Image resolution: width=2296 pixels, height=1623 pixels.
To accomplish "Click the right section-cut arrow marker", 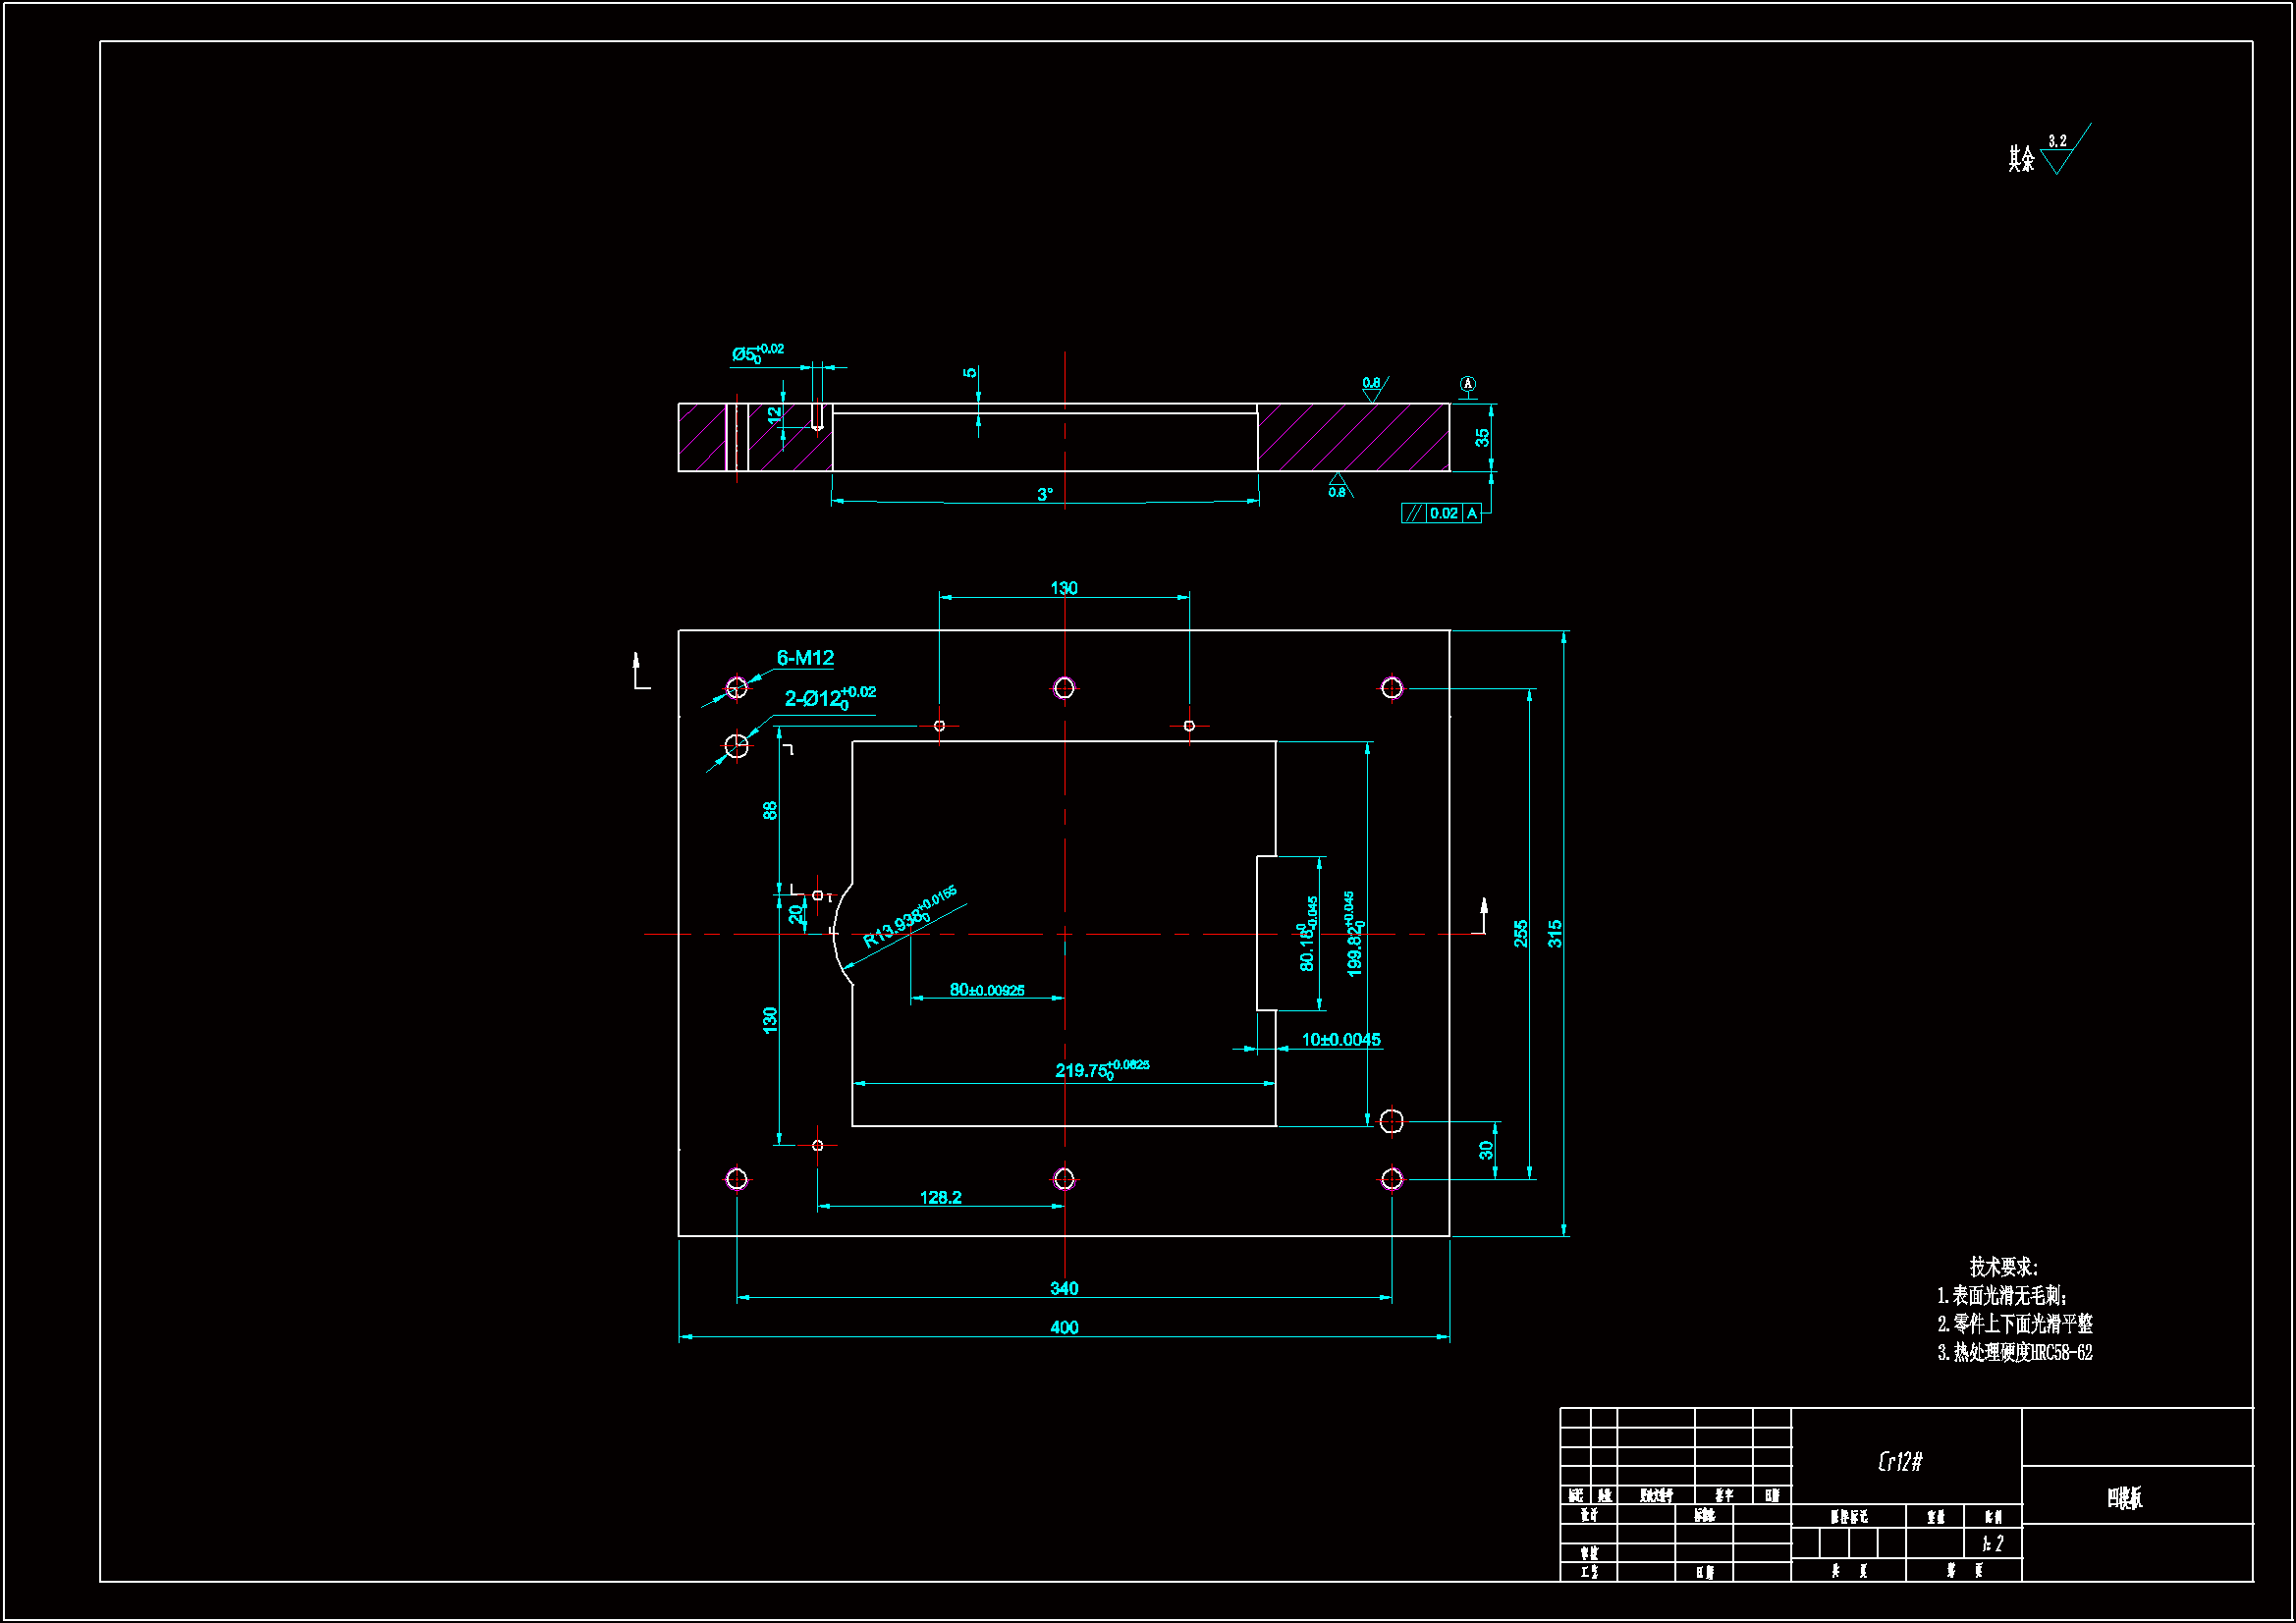I will (1483, 914).
